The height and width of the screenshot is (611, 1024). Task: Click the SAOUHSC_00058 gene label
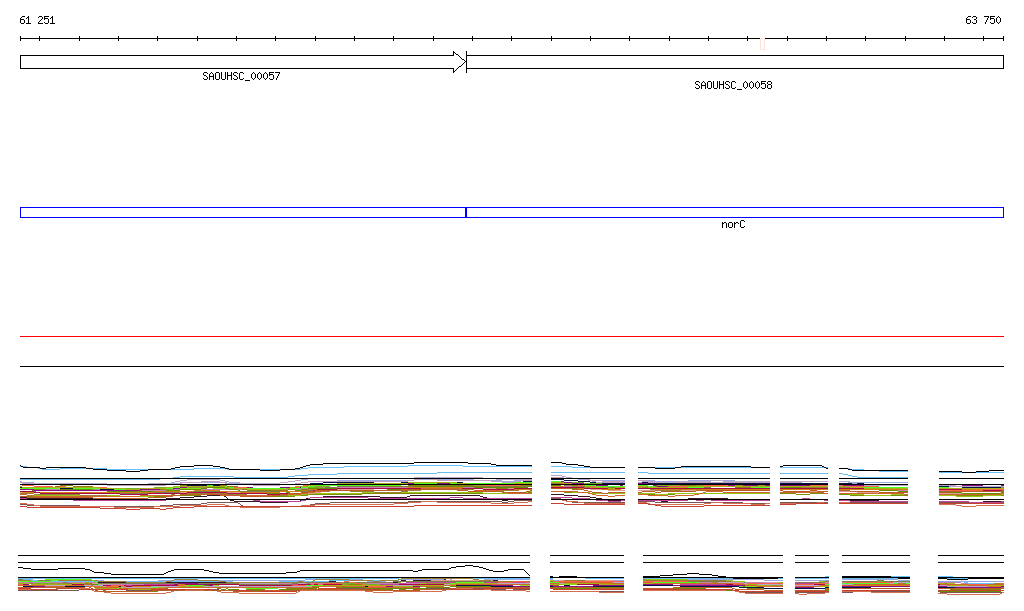[733, 85]
